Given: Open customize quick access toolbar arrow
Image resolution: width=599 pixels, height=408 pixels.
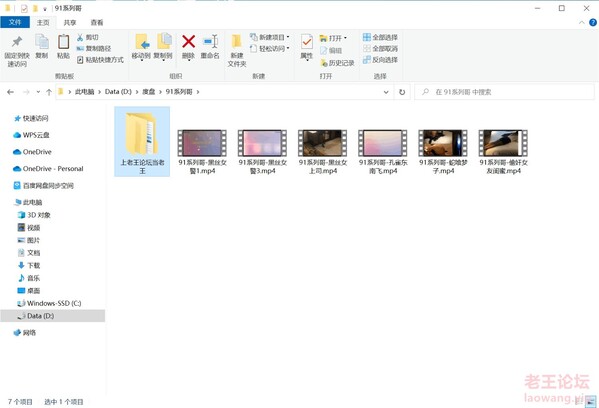Looking at the screenshot, I should pos(45,8).
